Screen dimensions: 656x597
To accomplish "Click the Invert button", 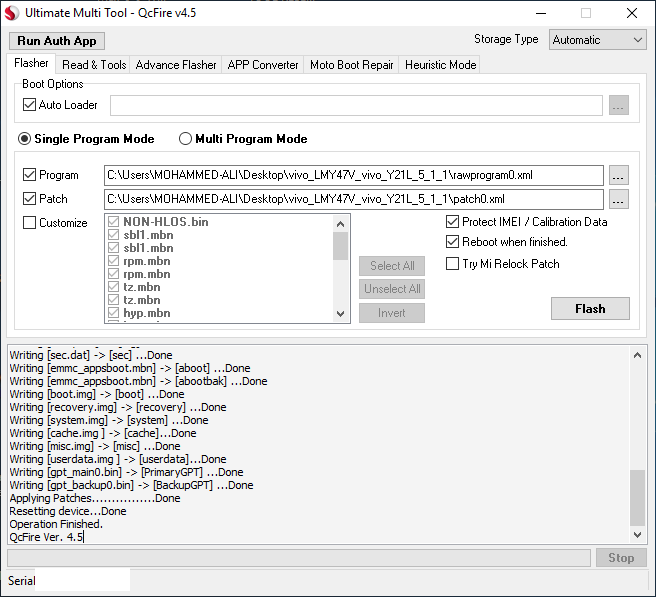I will click(x=392, y=313).
